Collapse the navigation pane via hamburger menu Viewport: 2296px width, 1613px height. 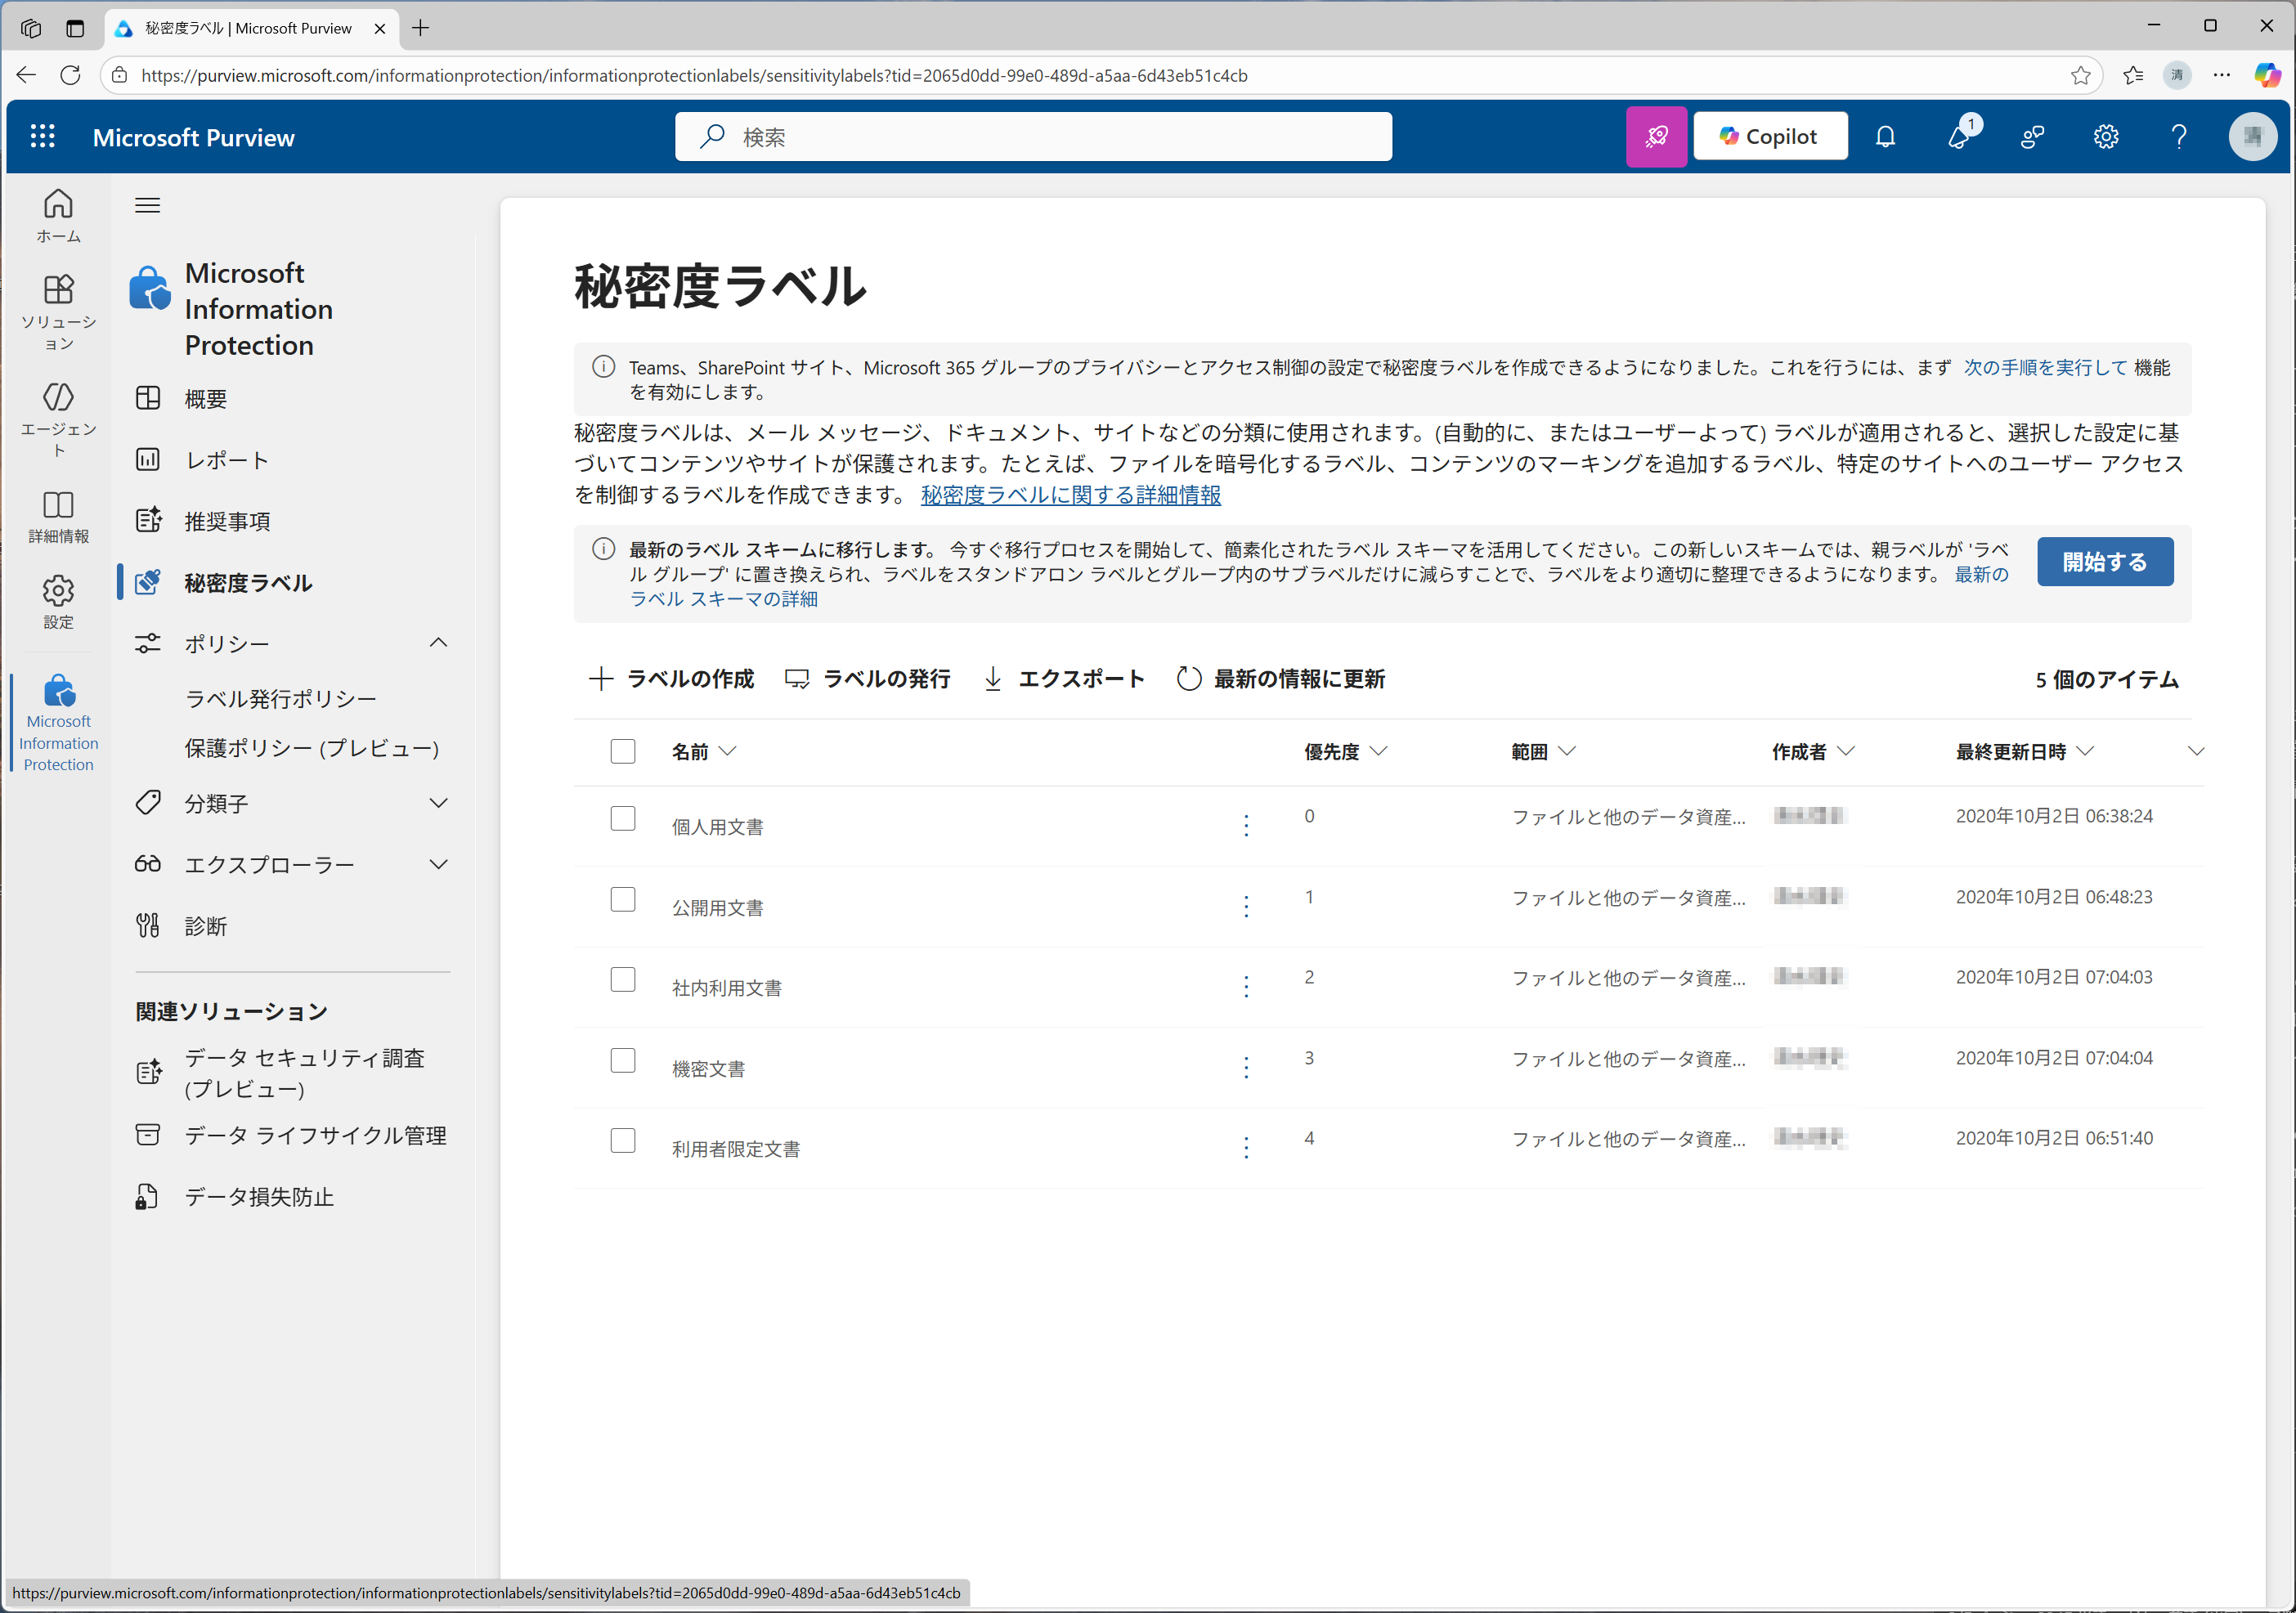147,204
